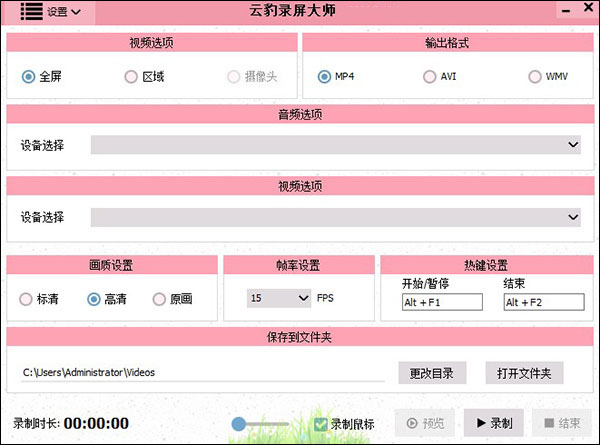Open the hamburger list menu icon
Image resolution: width=600 pixels, height=445 pixels.
31,11
